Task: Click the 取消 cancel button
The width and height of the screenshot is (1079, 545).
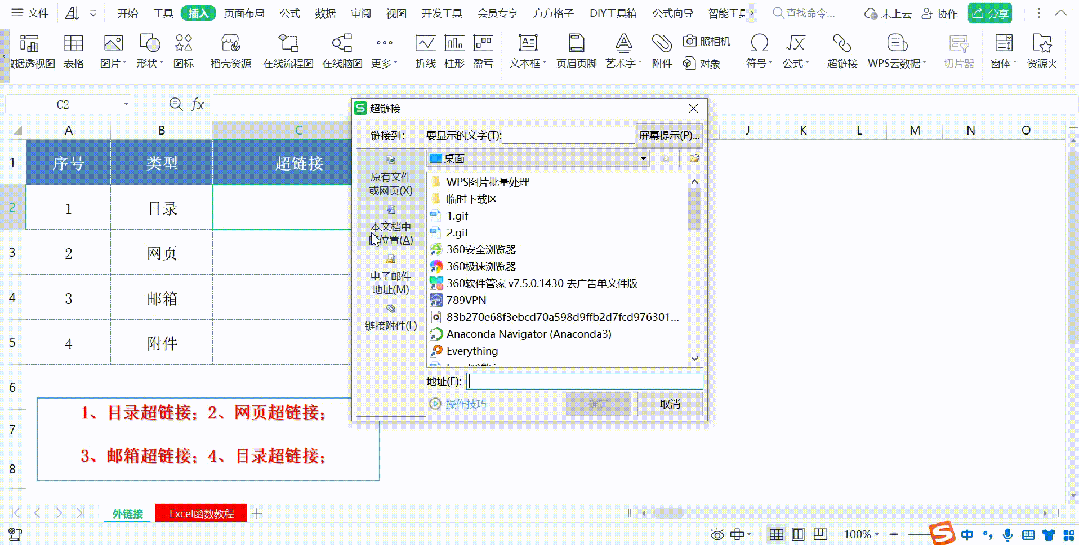Action: (670, 404)
